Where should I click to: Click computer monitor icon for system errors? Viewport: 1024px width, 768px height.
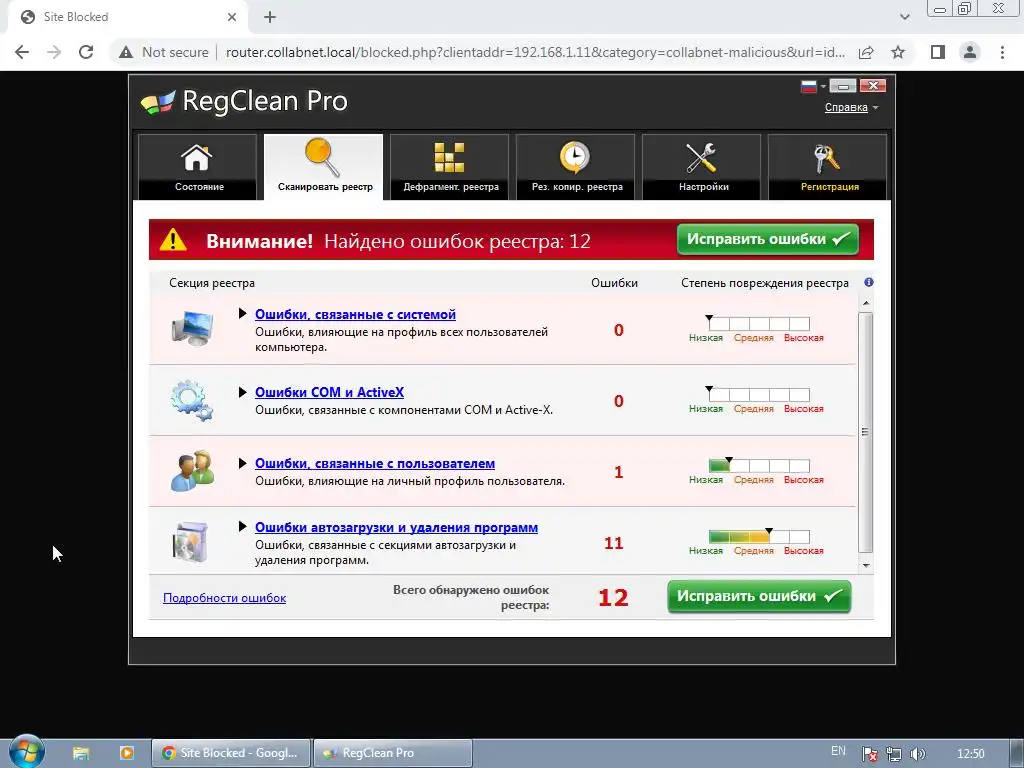coord(192,328)
